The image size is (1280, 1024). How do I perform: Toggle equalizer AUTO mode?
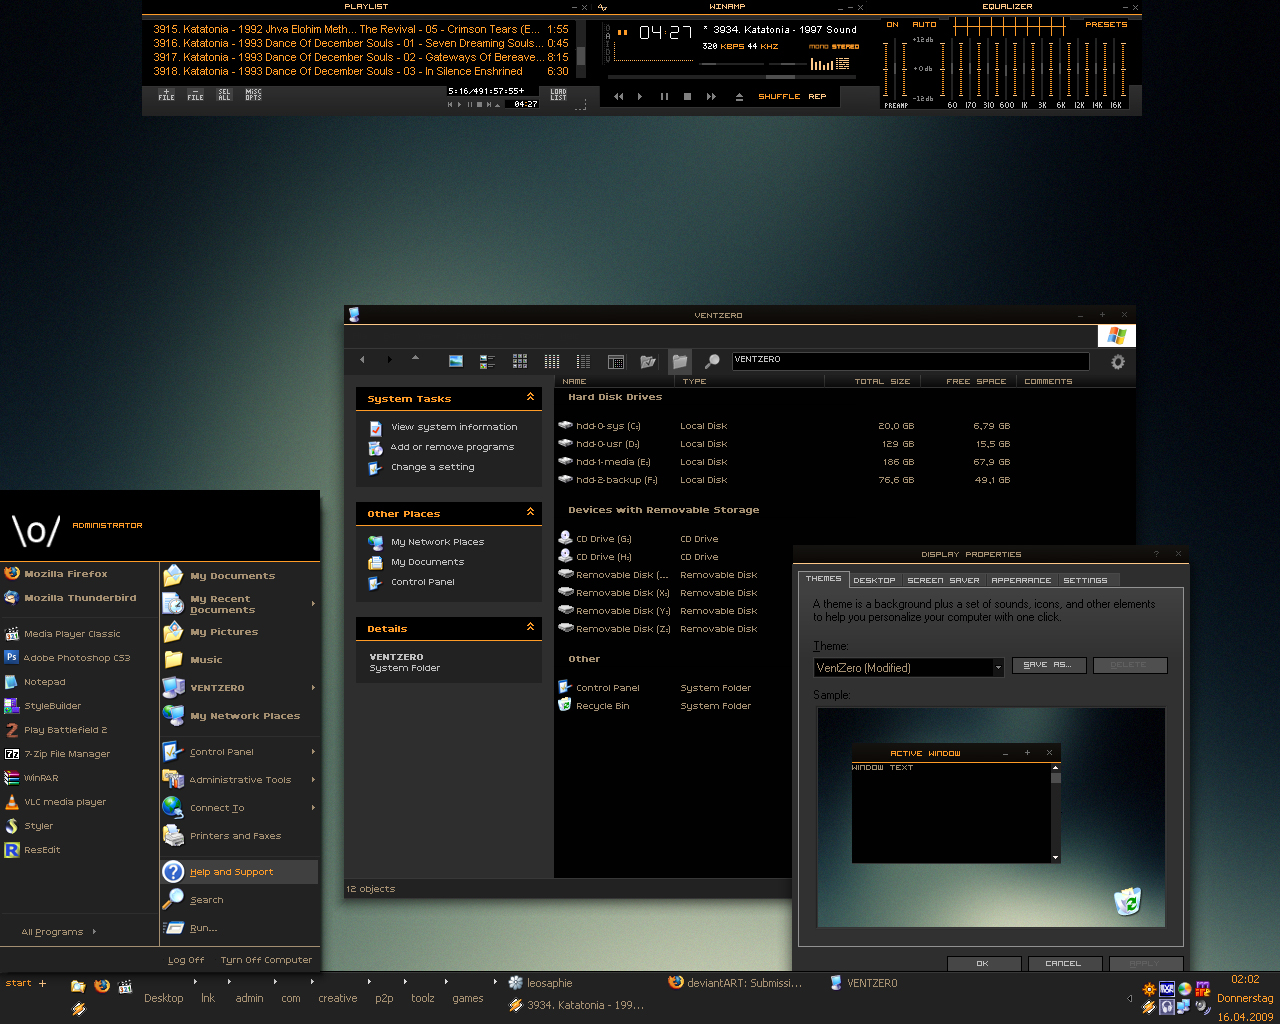(x=925, y=25)
